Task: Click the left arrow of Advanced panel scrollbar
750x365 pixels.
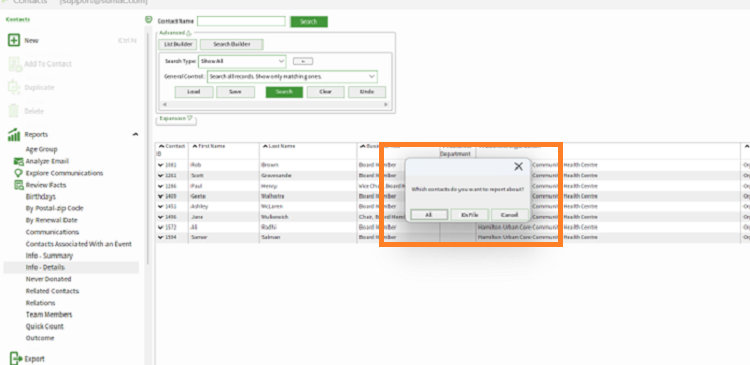Action: (x=165, y=105)
